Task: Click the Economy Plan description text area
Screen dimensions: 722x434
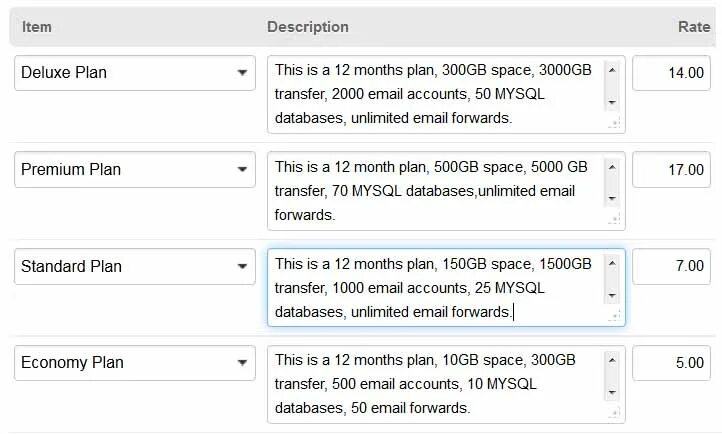Action: point(437,384)
